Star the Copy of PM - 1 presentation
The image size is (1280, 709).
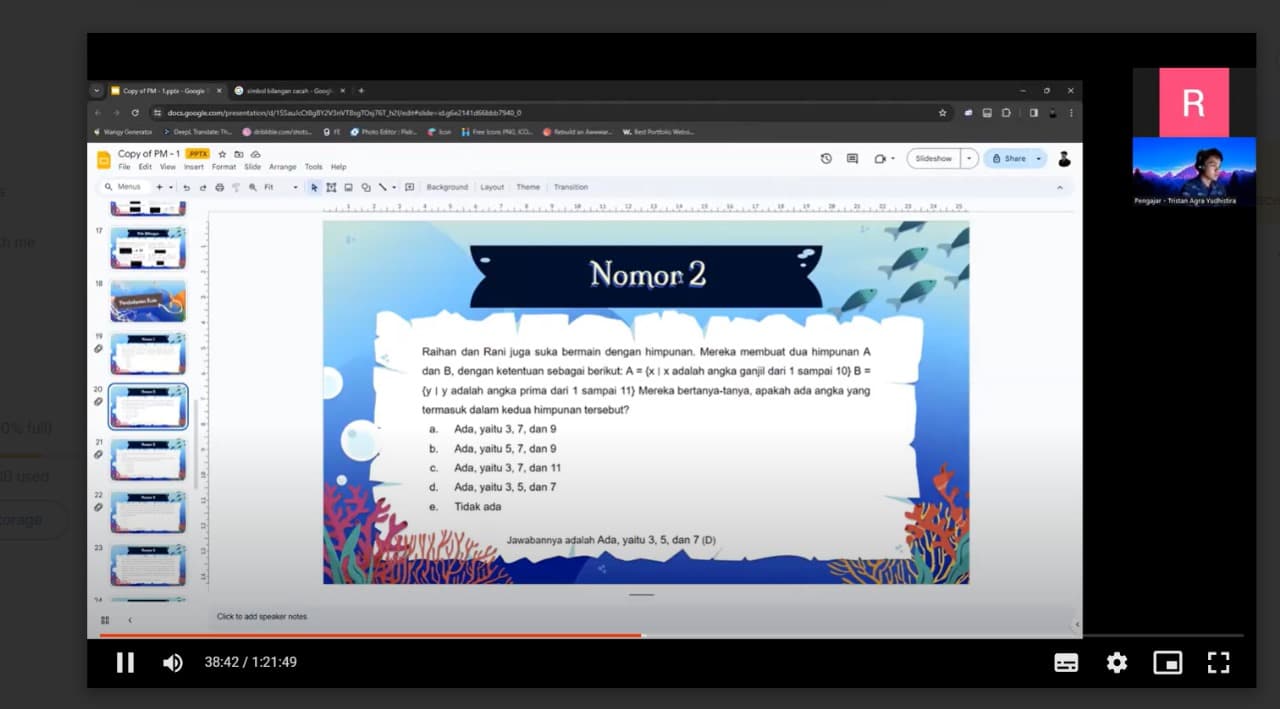[222, 154]
